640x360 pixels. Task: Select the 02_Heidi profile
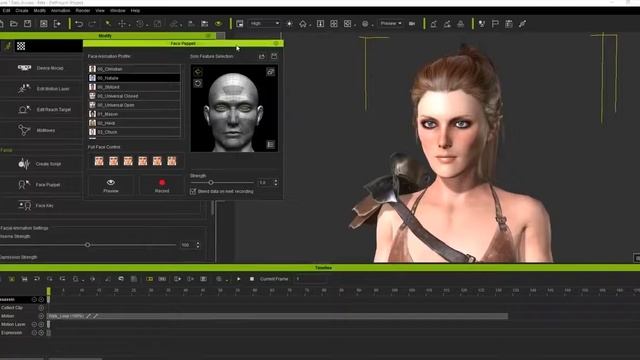pos(134,123)
